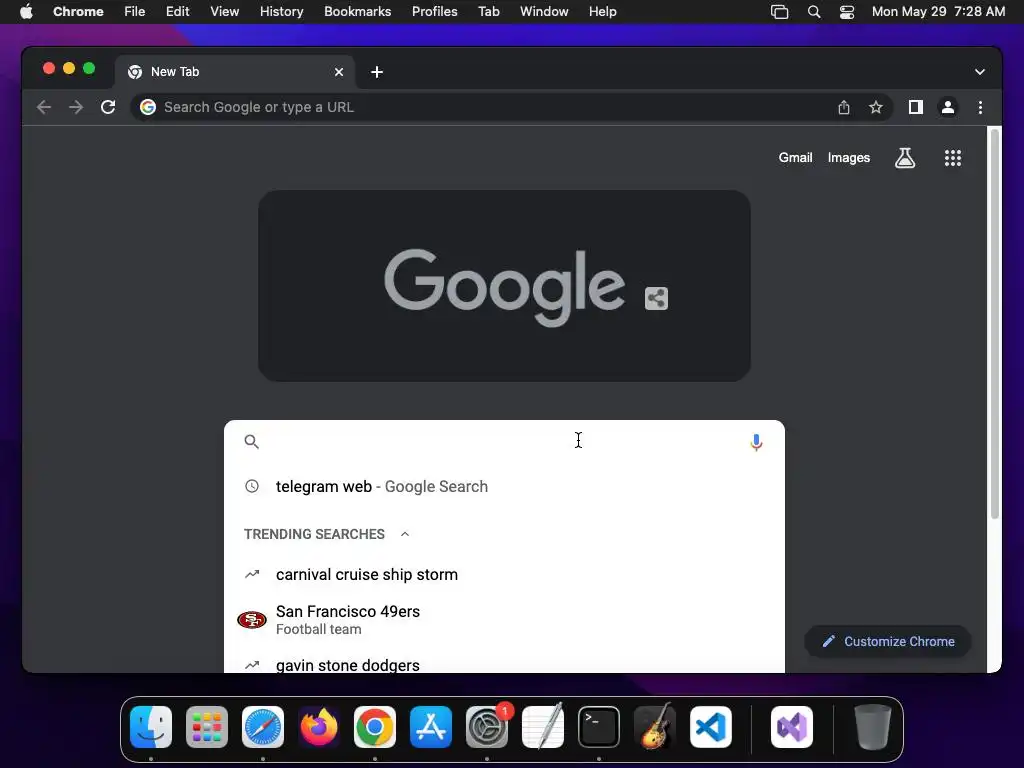This screenshot has height=768, width=1024.
Task: Go back with the back arrow
Action: [x=44, y=107]
